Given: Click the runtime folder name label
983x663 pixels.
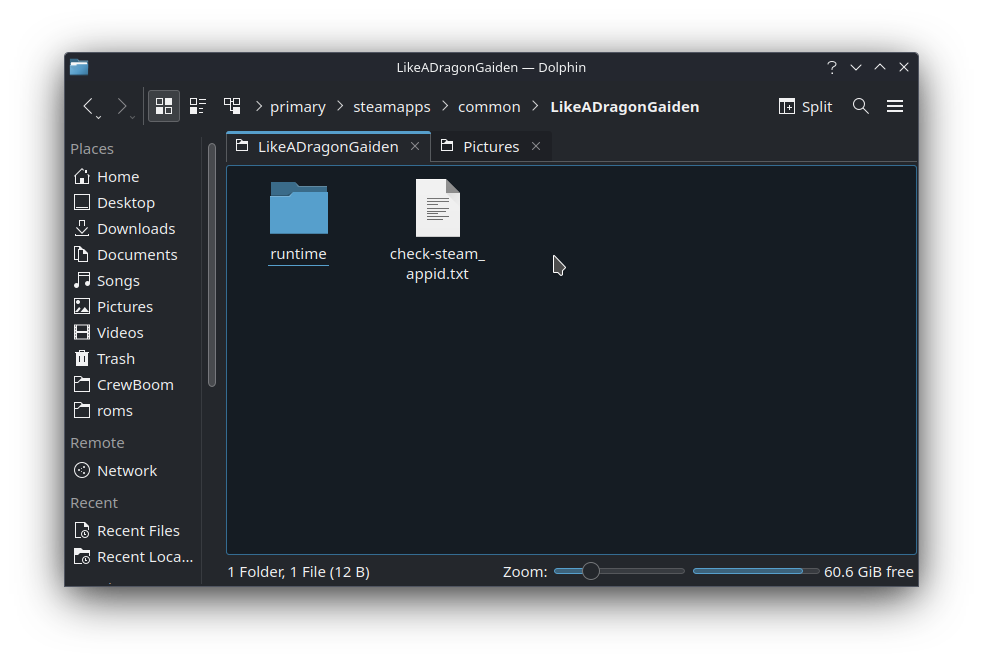Looking at the screenshot, I should point(298,254).
